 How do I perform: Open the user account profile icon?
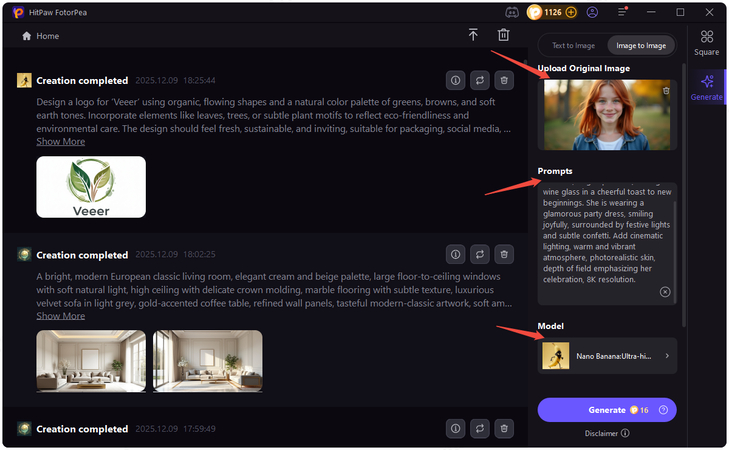pos(592,13)
